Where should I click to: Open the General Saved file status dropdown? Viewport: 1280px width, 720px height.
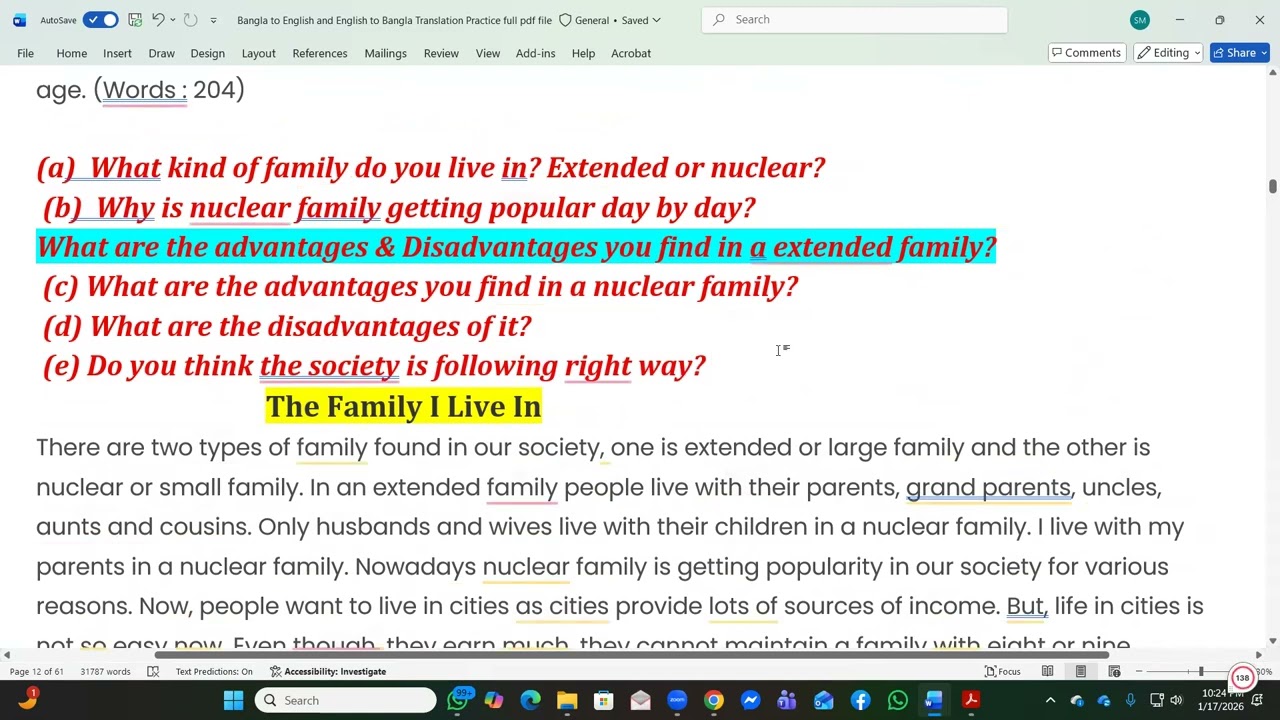(x=610, y=20)
